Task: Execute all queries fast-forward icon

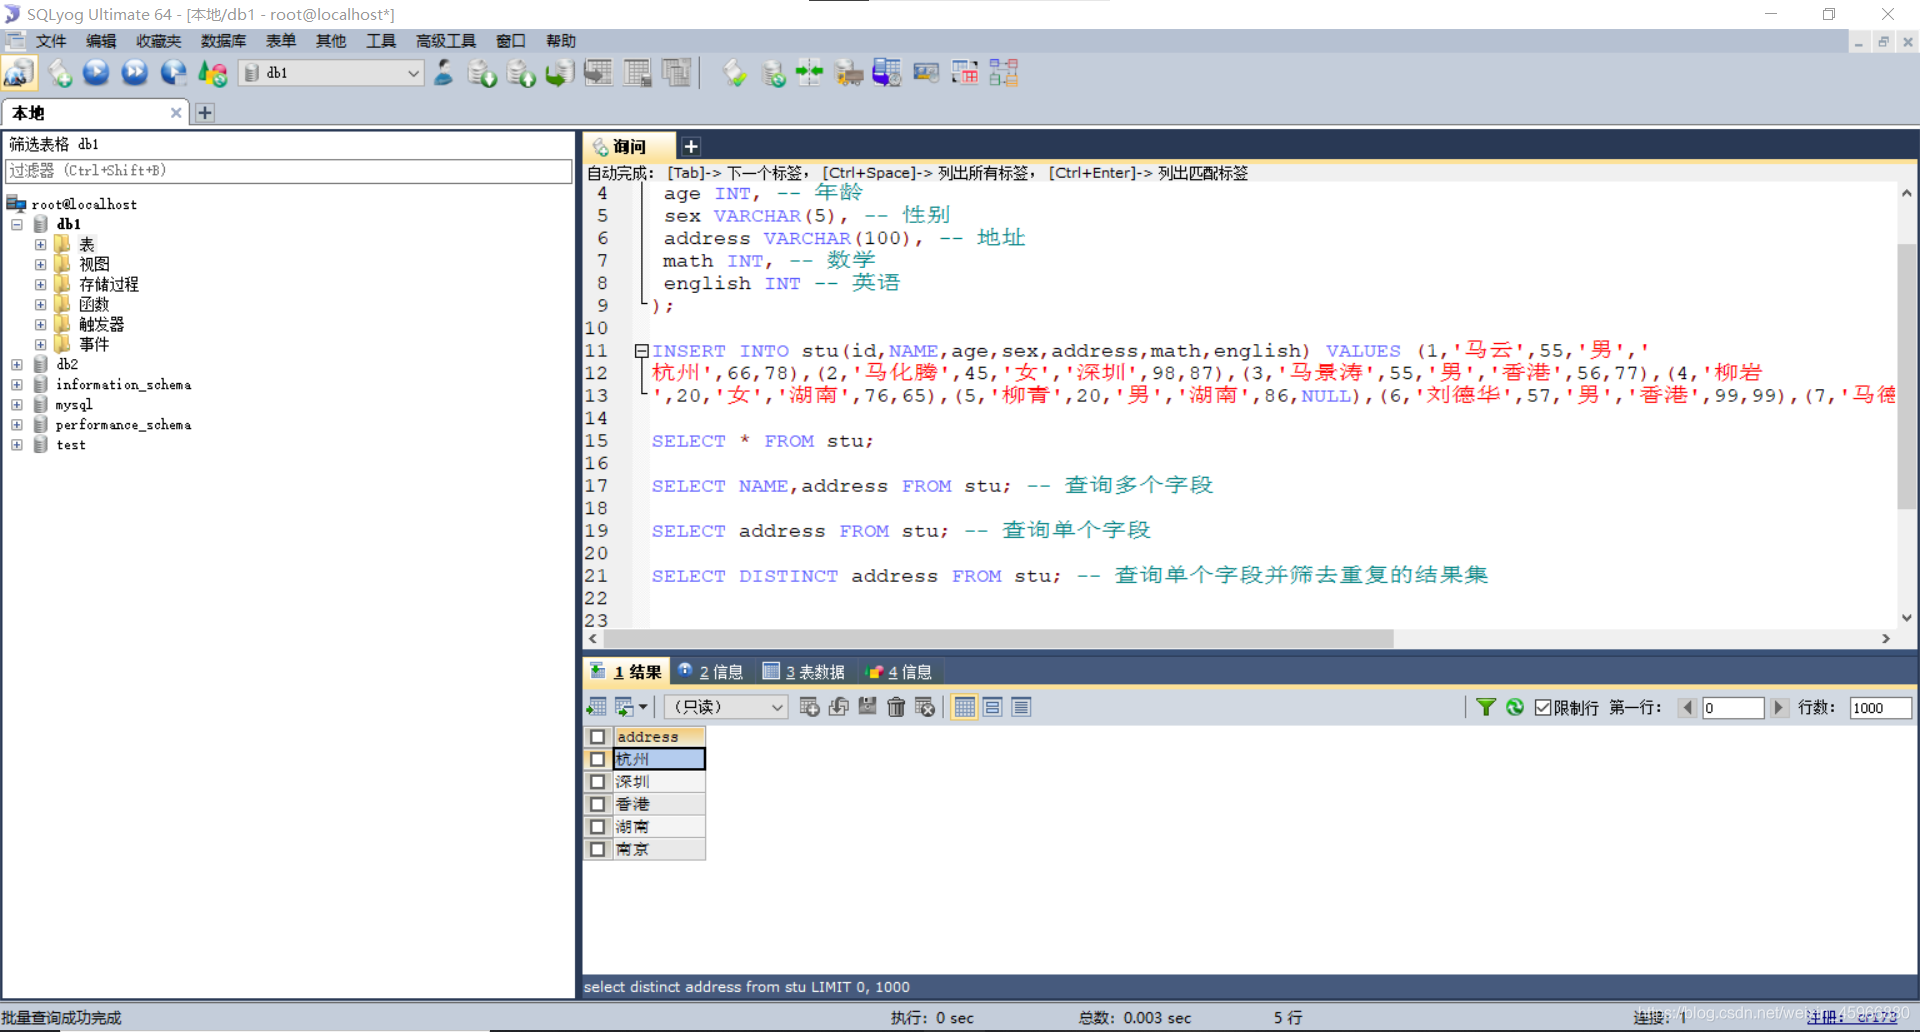Action: click(x=134, y=73)
